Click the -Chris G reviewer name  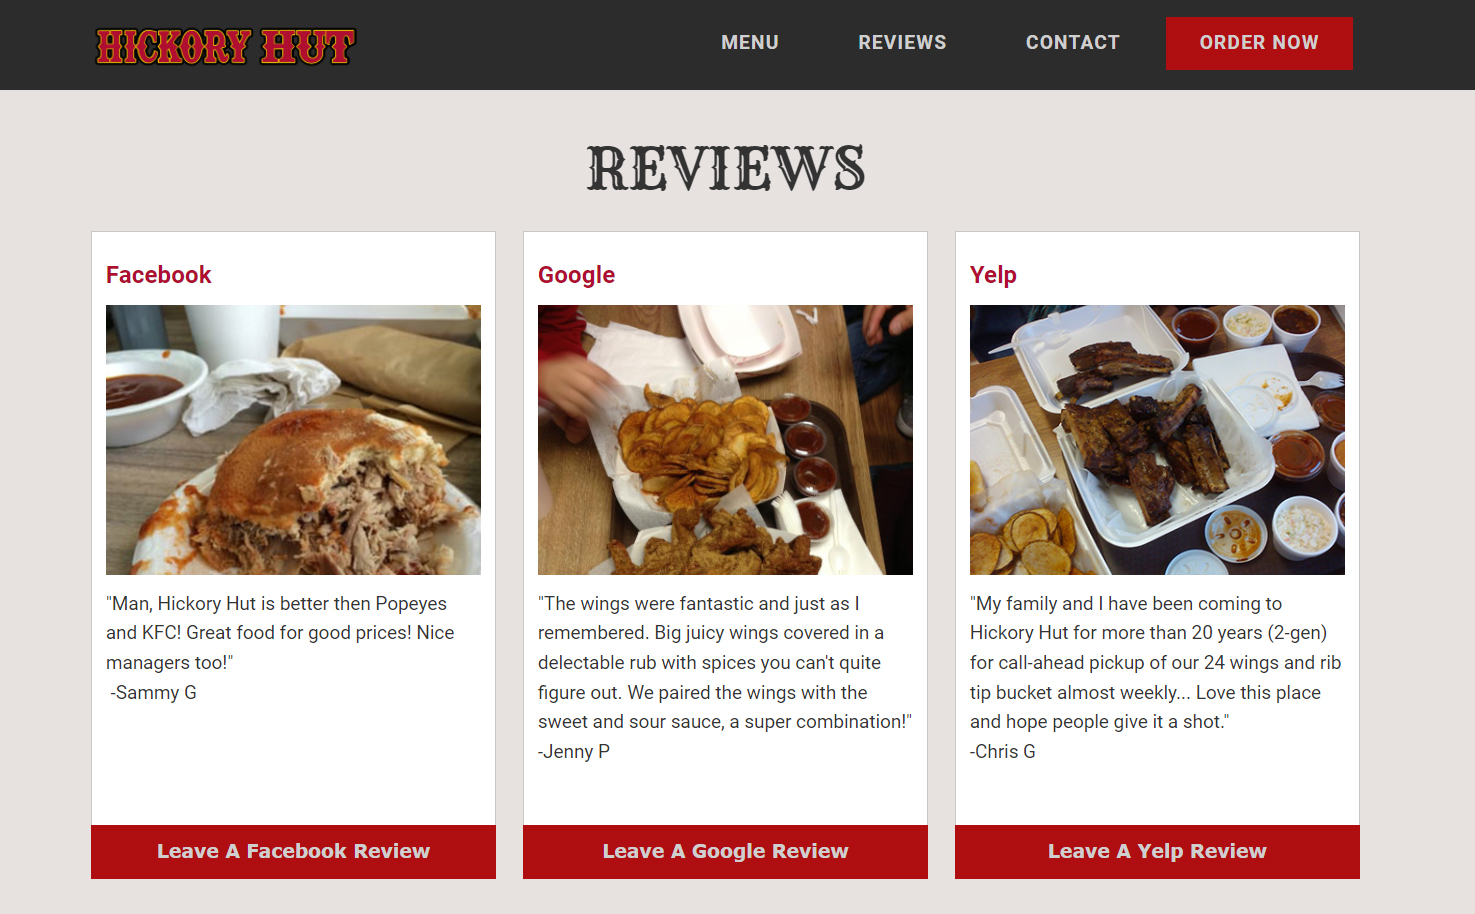pyautogui.click(x=1003, y=752)
